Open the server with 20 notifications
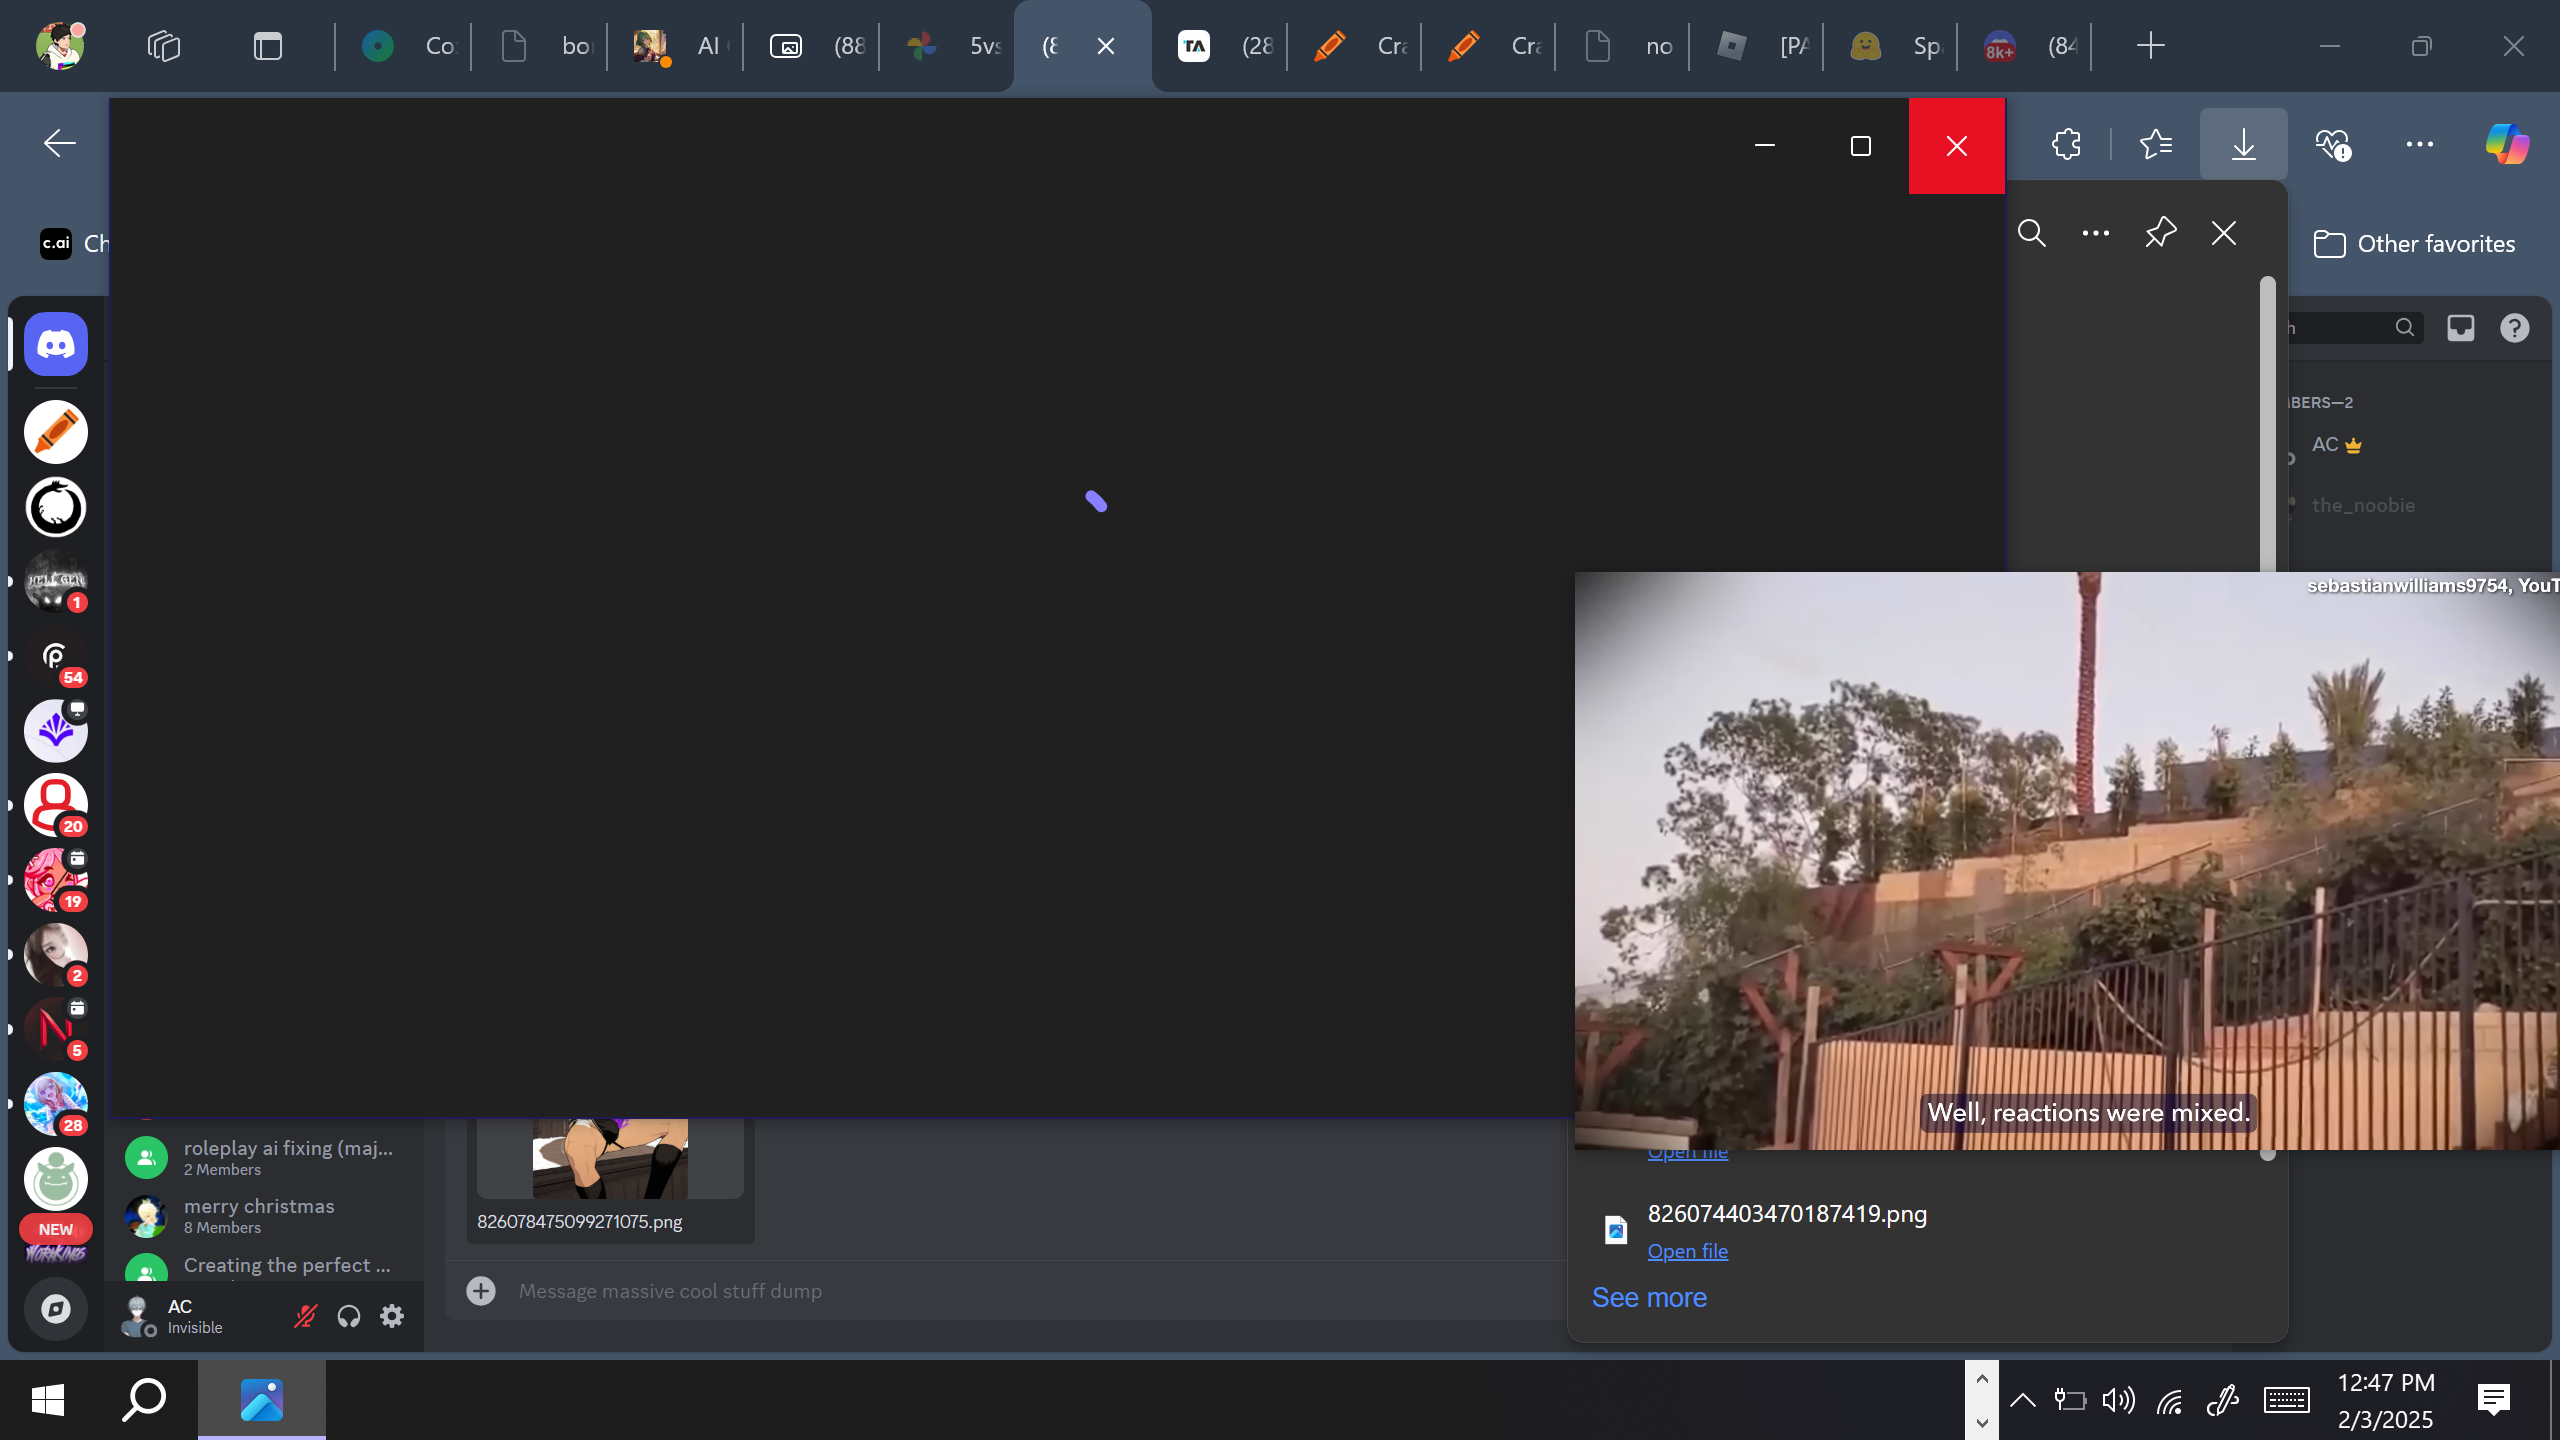This screenshot has height=1440, width=2560. coord(56,805)
